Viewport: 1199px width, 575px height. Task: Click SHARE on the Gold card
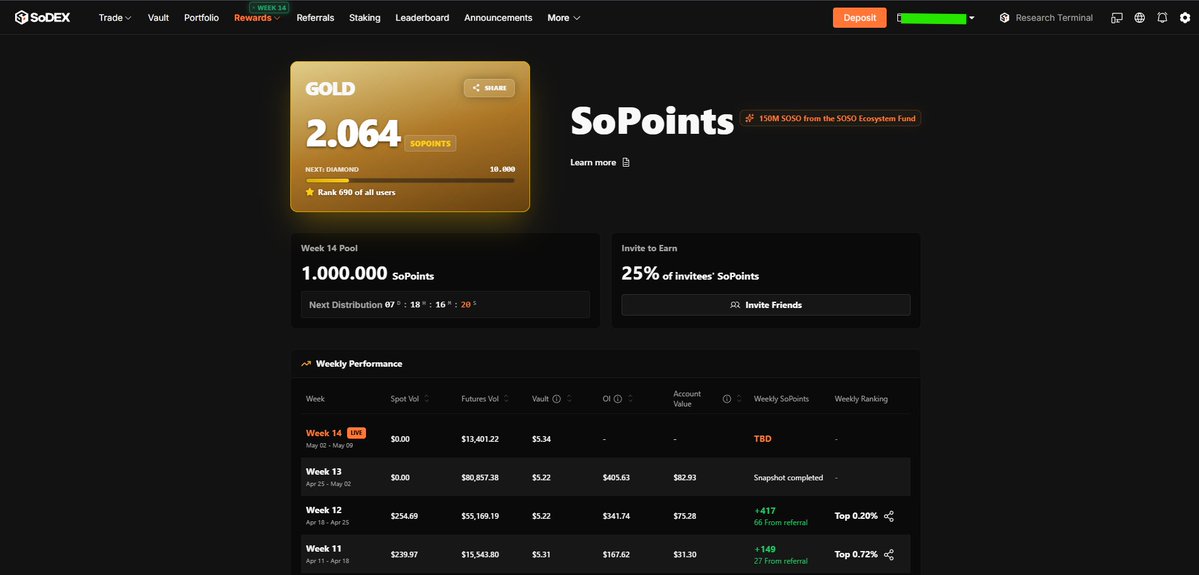pyautogui.click(x=489, y=88)
